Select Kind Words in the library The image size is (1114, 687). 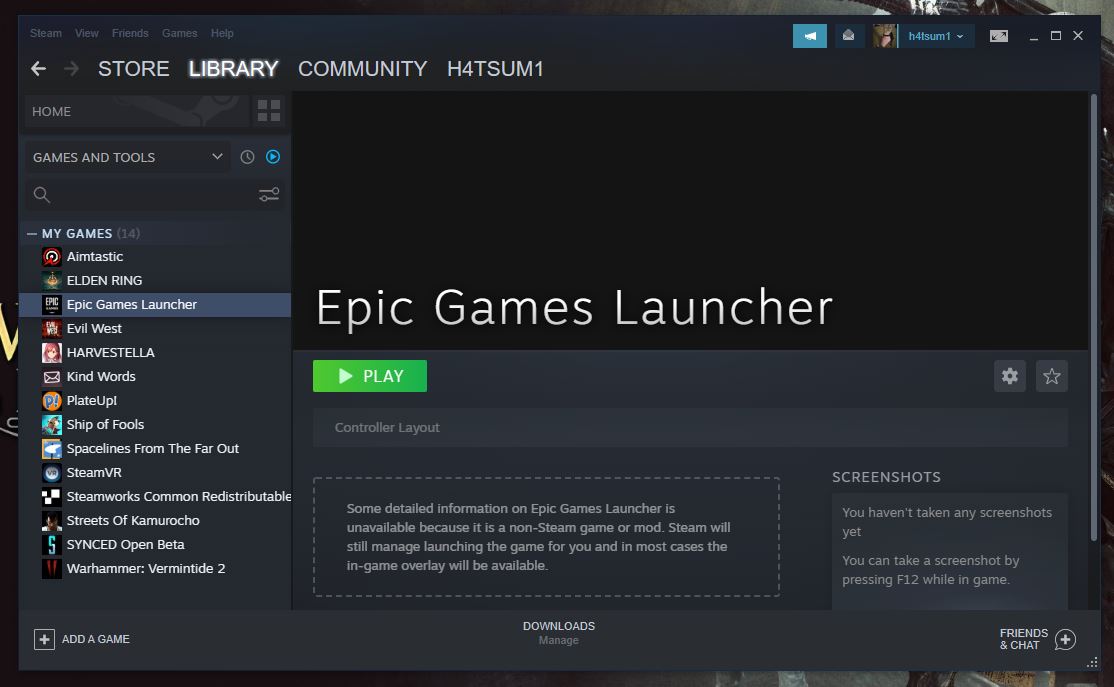[156, 377]
